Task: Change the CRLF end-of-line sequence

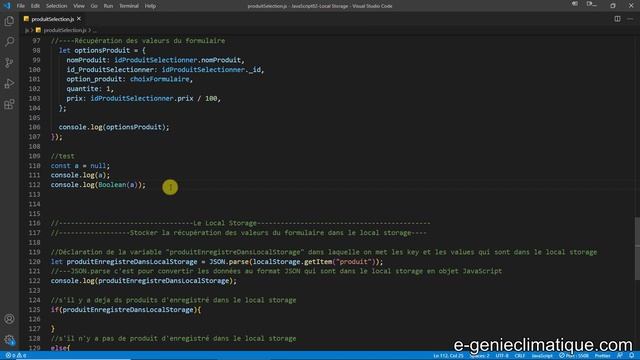Action: (x=519, y=356)
